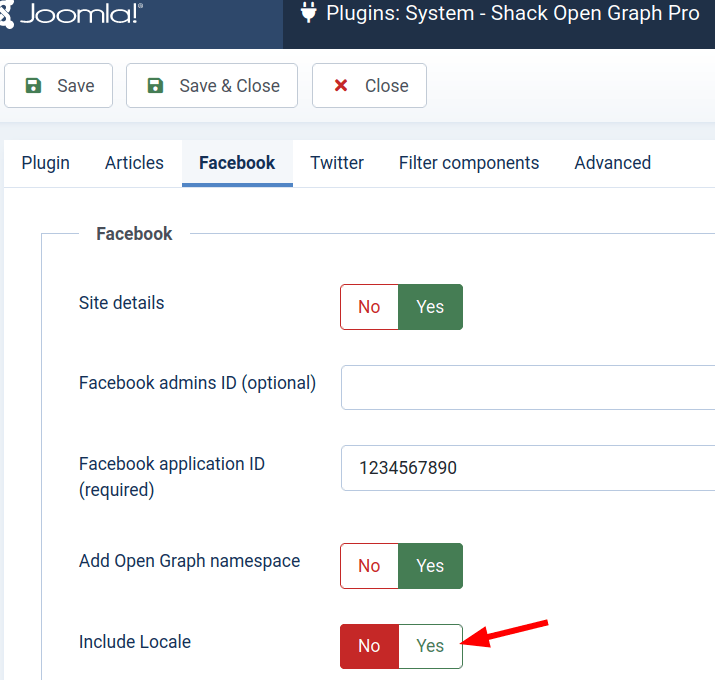The image size is (715, 680).
Task: Click the Include Locale label
Action: (x=135, y=642)
